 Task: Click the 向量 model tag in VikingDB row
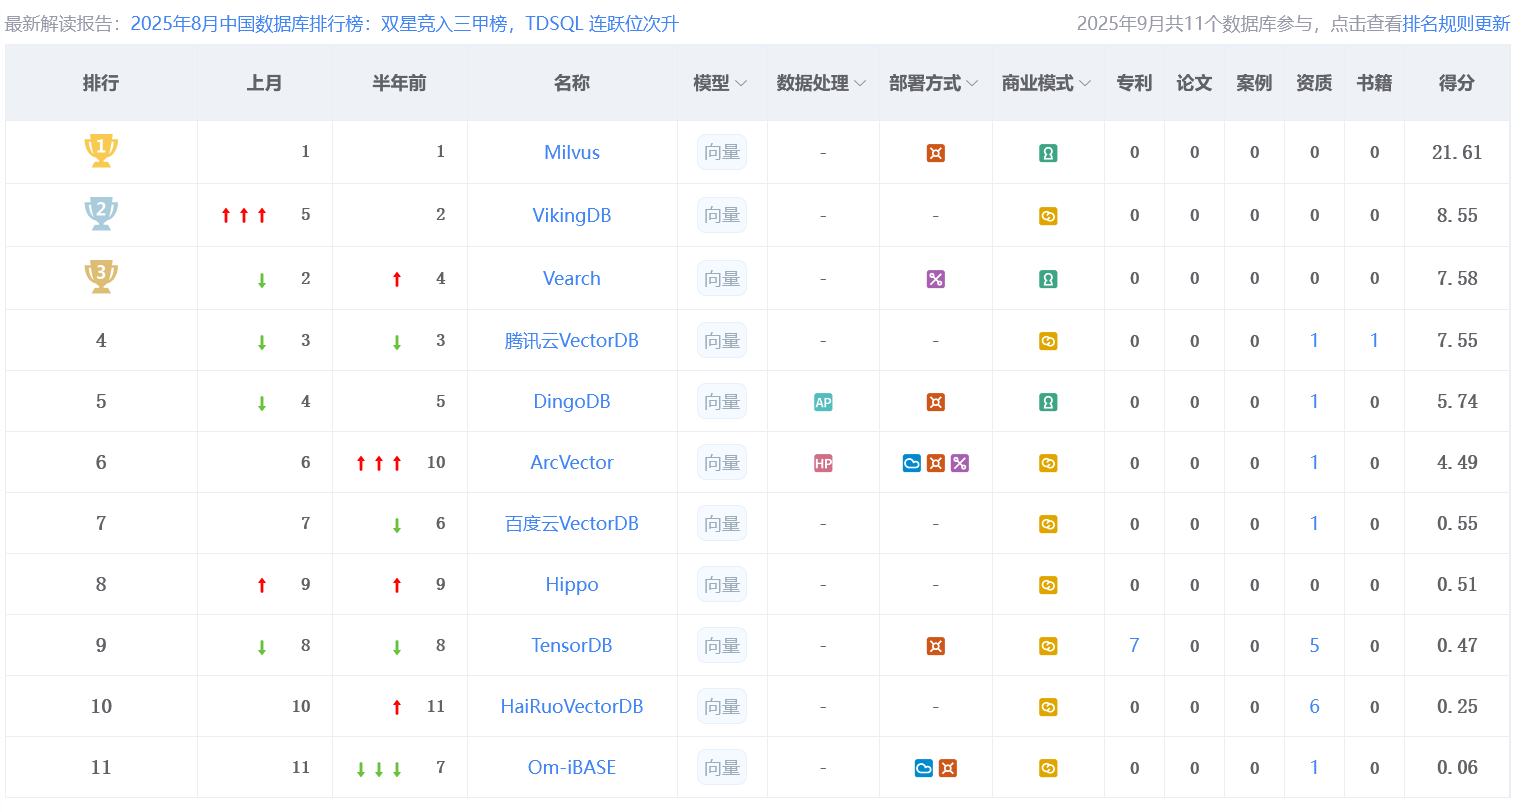pos(722,215)
